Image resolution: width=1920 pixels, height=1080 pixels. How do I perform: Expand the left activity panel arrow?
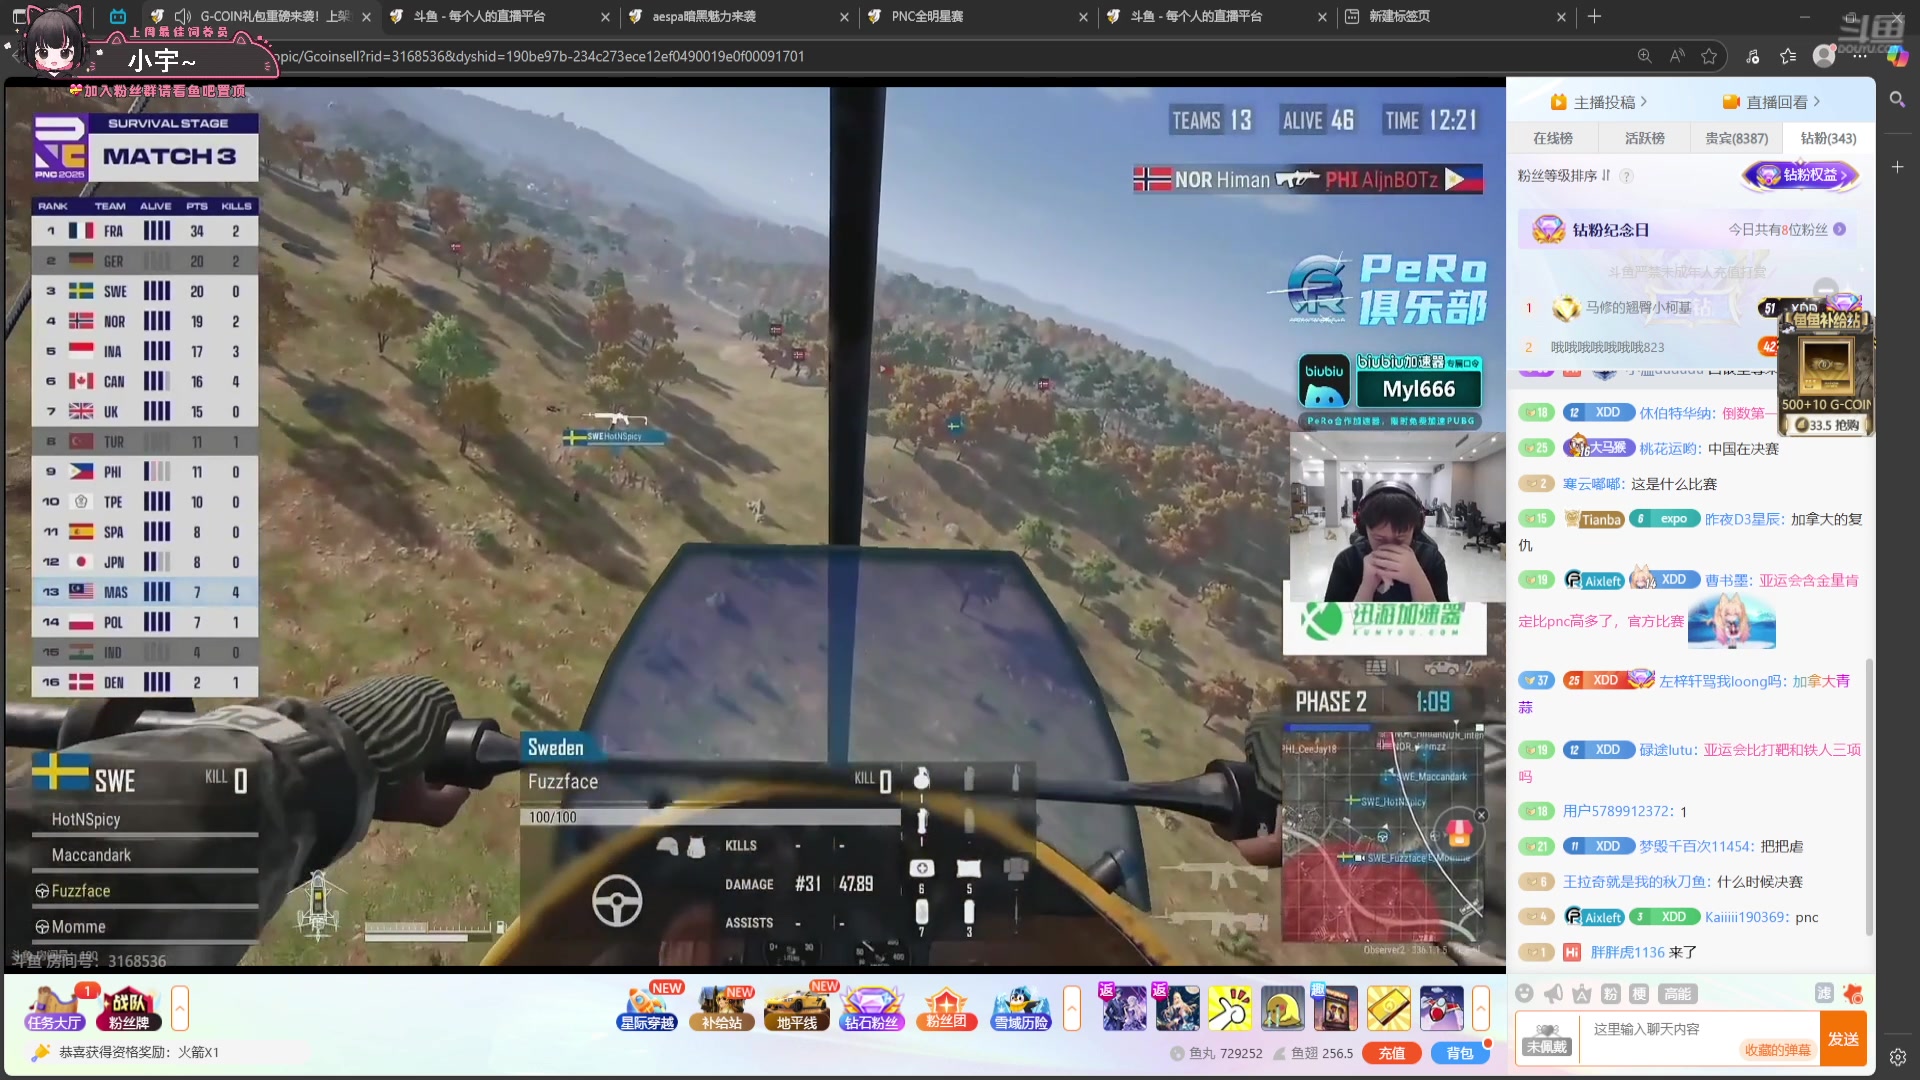[x=180, y=1008]
